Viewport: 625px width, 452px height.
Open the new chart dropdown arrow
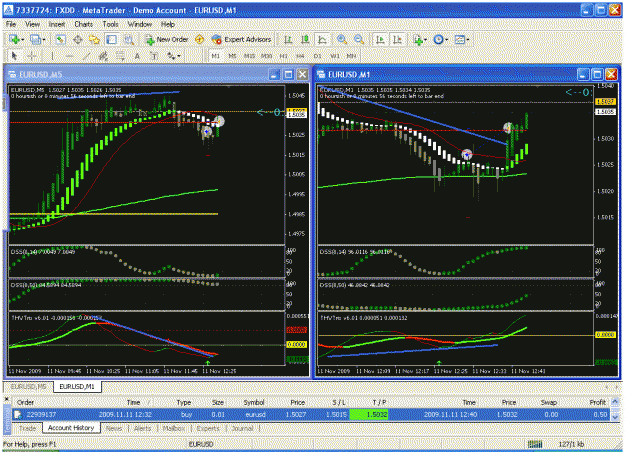[22, 39]
